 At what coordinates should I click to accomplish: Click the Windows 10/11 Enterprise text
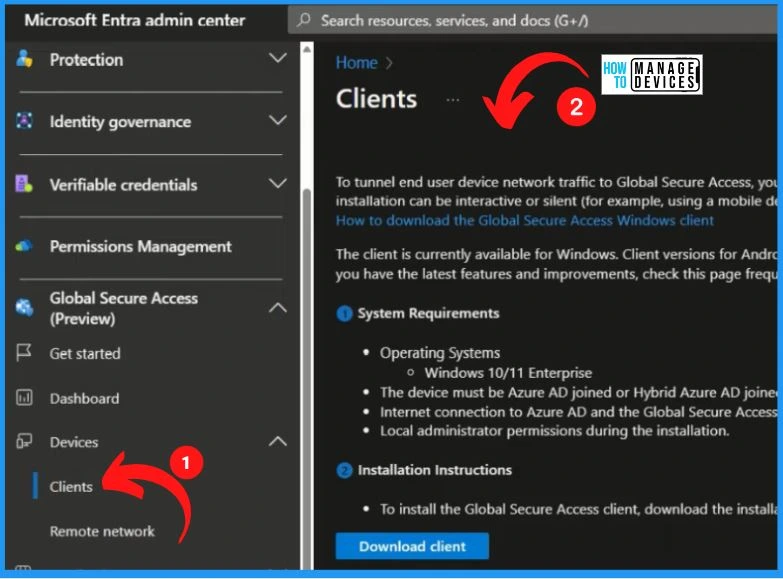pos(508,373)
